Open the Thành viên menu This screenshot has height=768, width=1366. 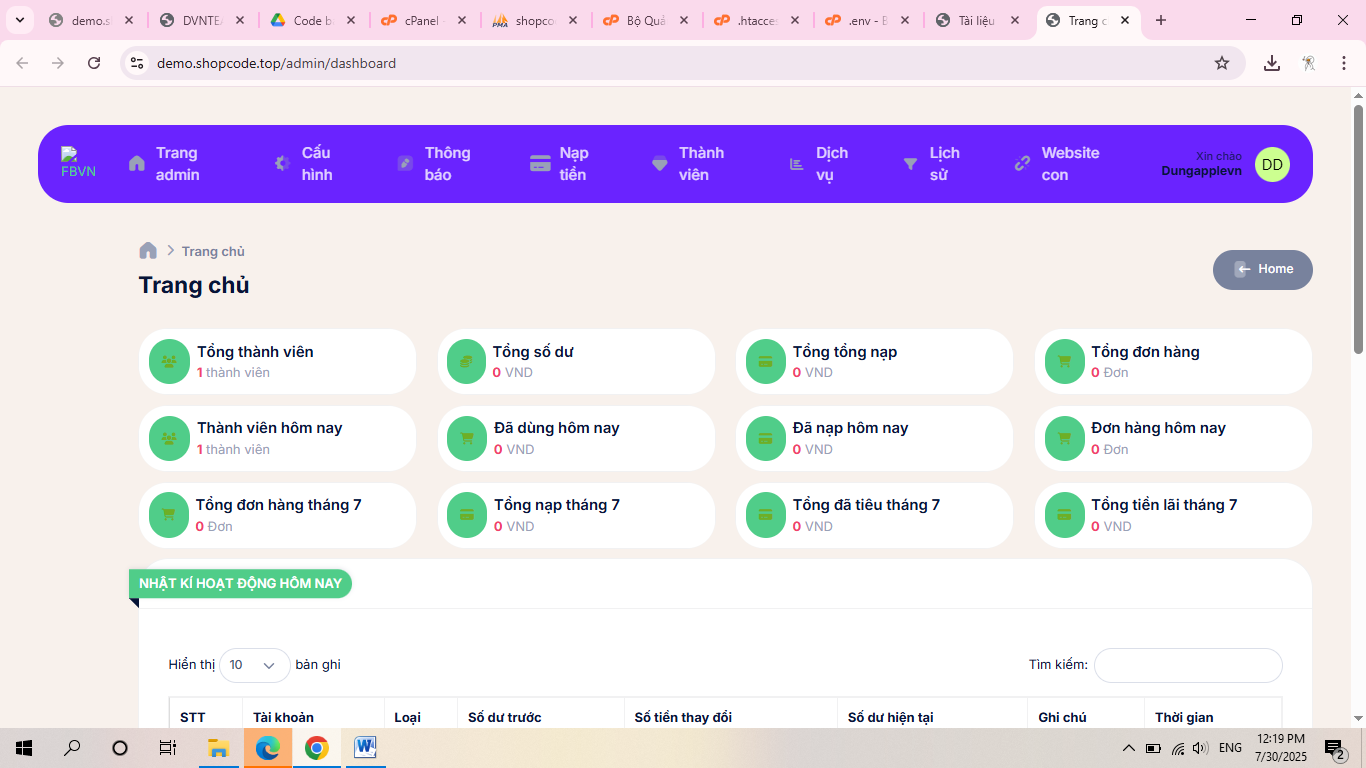click(688, 164)
